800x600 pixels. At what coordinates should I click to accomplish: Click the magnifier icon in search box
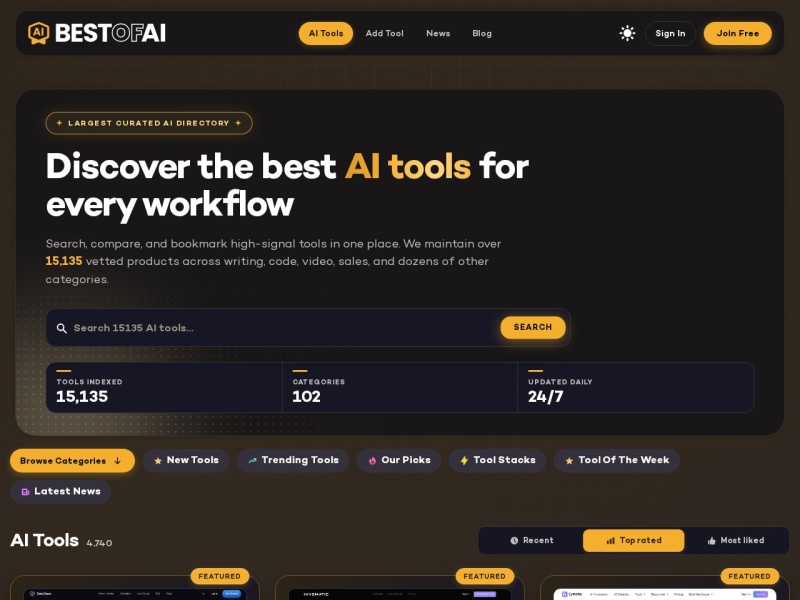click(61, 328)
